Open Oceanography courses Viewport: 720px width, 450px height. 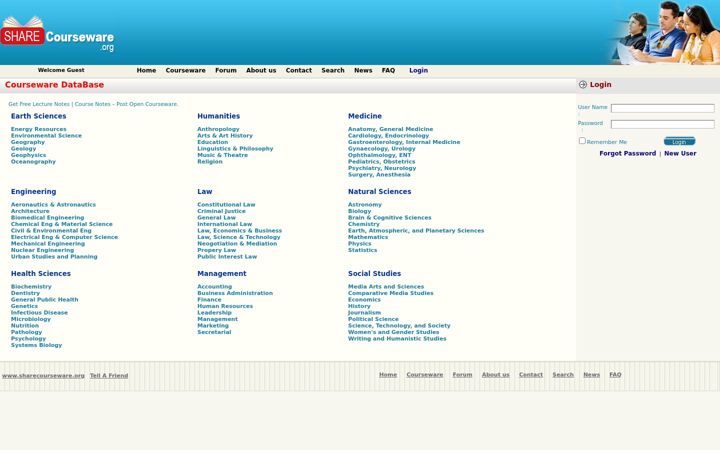[34, 162]
